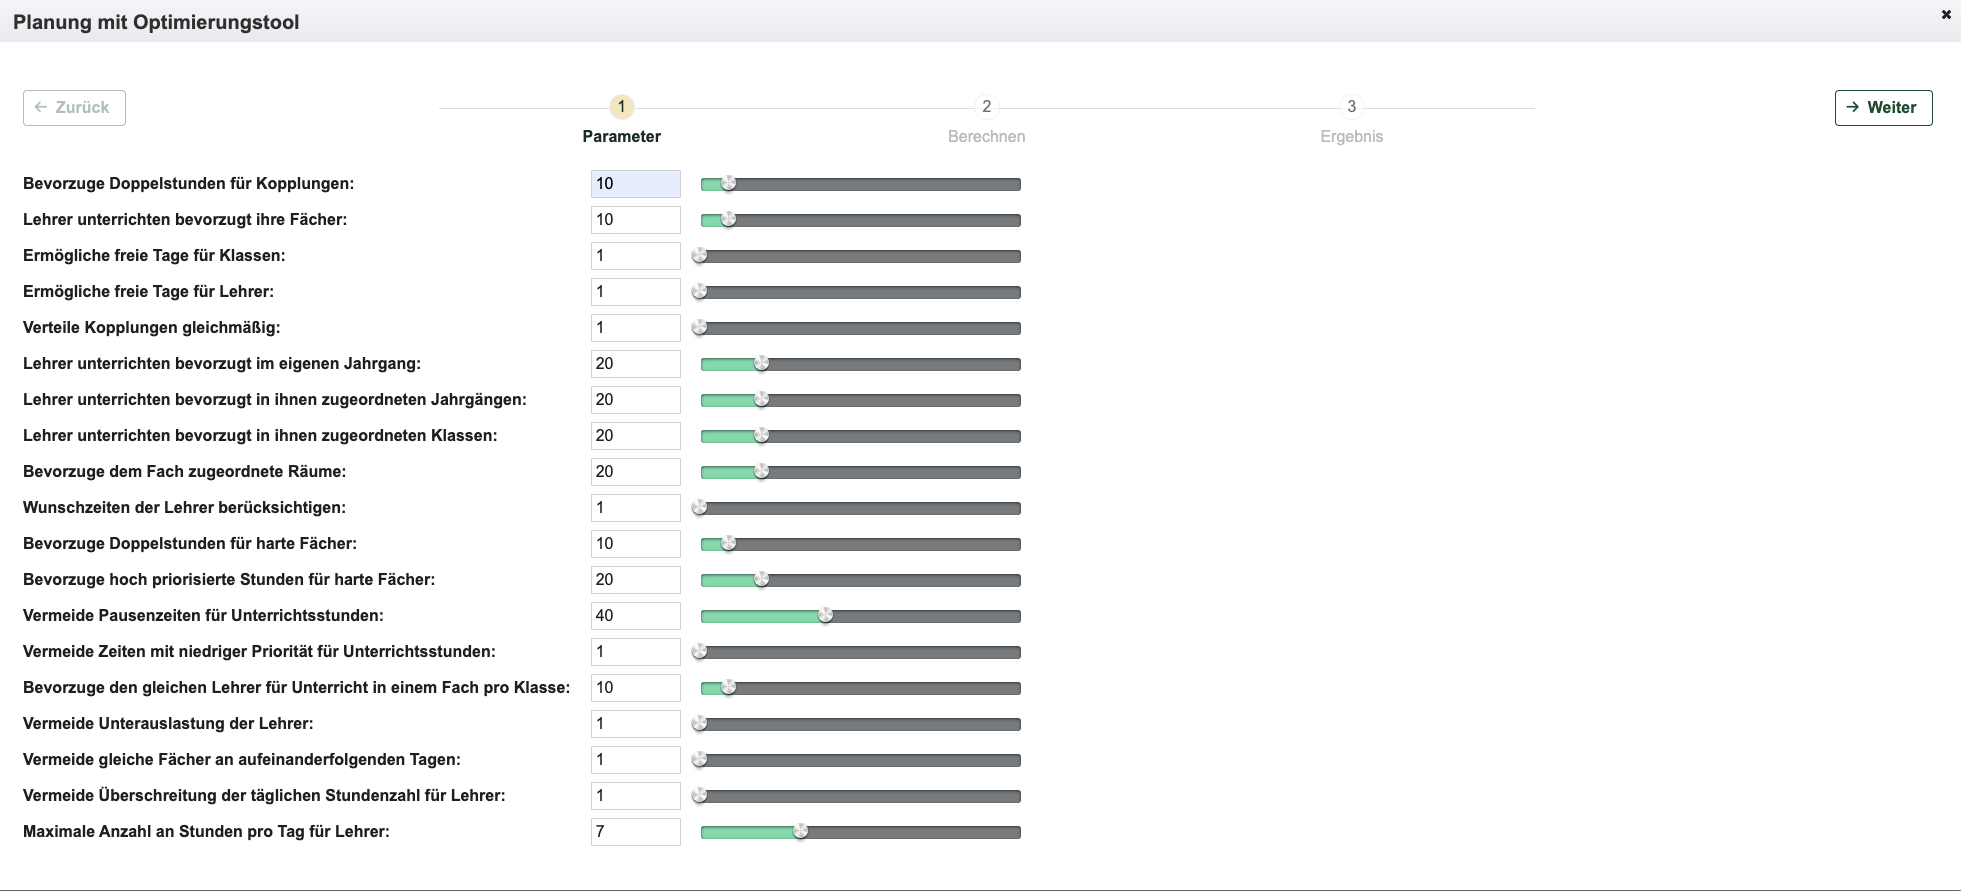Click the Maximale Anzahl an Stunden value field
The image size is (1961, 891).
[635, 832]
